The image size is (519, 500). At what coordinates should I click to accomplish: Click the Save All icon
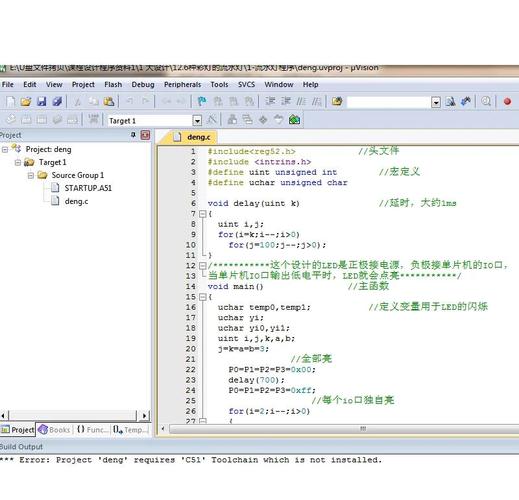pyautogui.click(x=57, y=101)
